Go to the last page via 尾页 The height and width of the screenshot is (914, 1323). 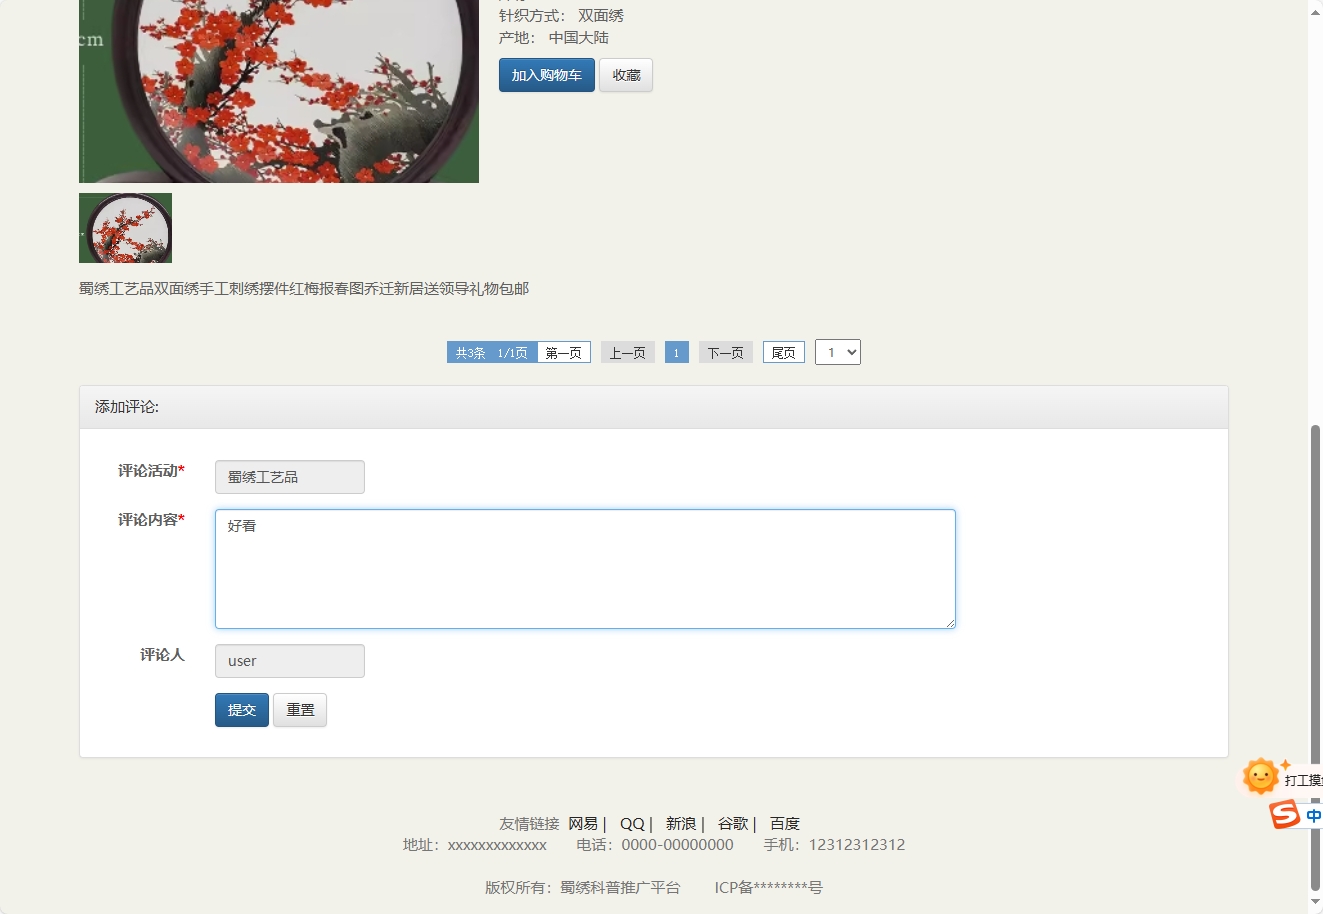(783, 351)
